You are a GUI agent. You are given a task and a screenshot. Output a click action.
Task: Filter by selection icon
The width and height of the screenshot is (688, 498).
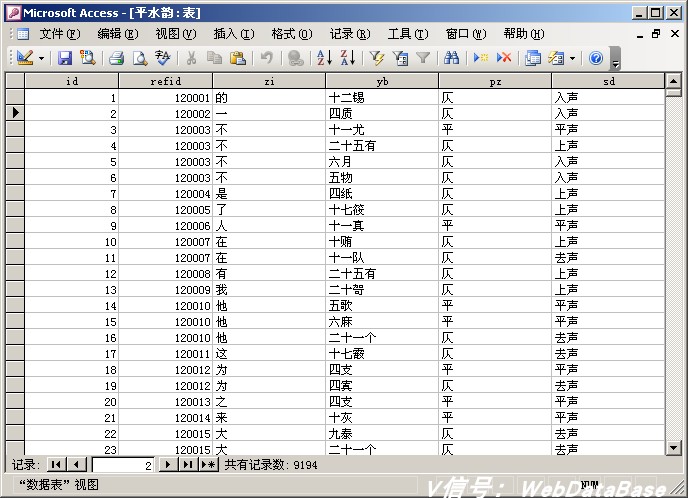pos(376,57)
